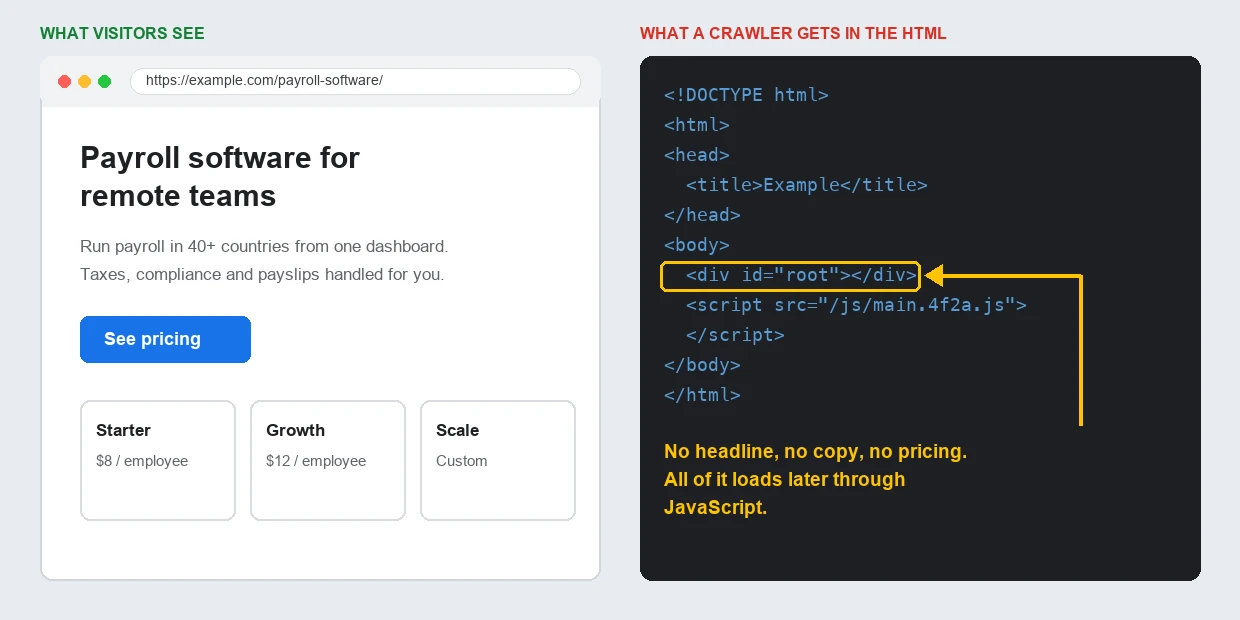Viewport: 1240px width, 620px height.
Task: Click the green maximize dot in mock browser
Action: tap(104, 81)
